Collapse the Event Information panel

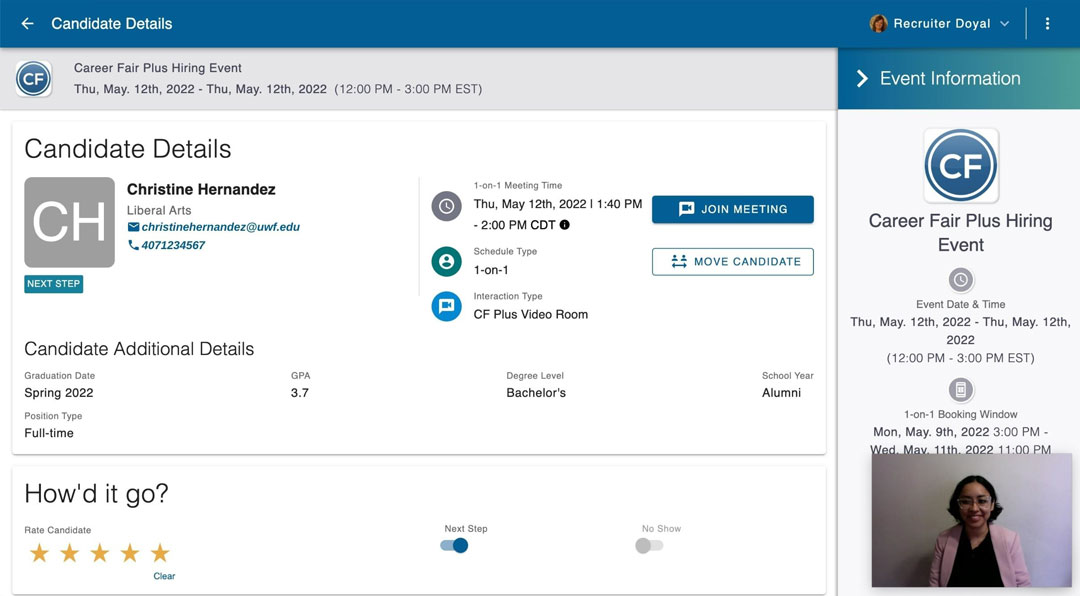(861, 79)
